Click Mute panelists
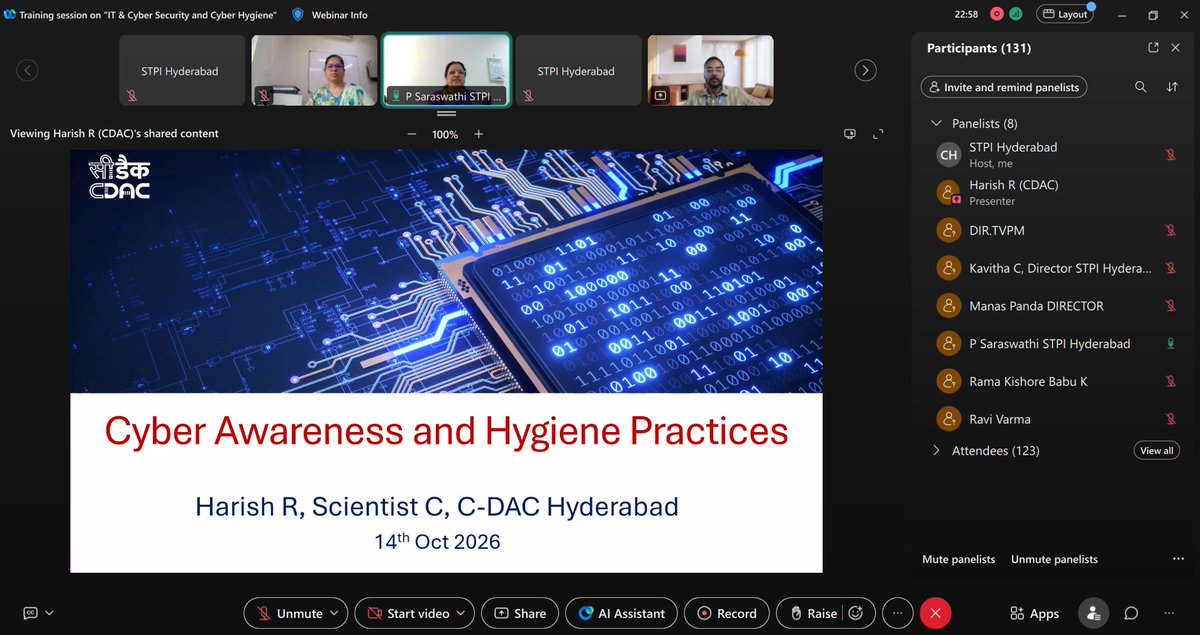 click(x=958, y=559)
